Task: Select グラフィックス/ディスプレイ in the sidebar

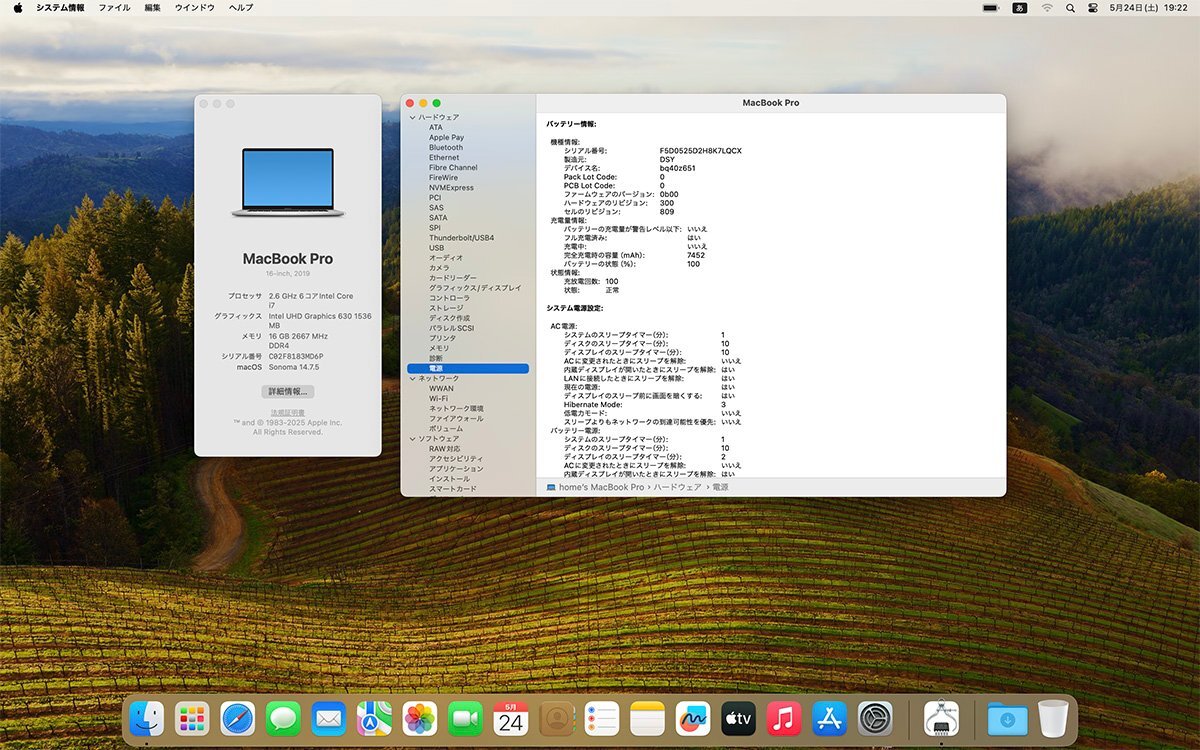Action: click(x=475, y=288)
